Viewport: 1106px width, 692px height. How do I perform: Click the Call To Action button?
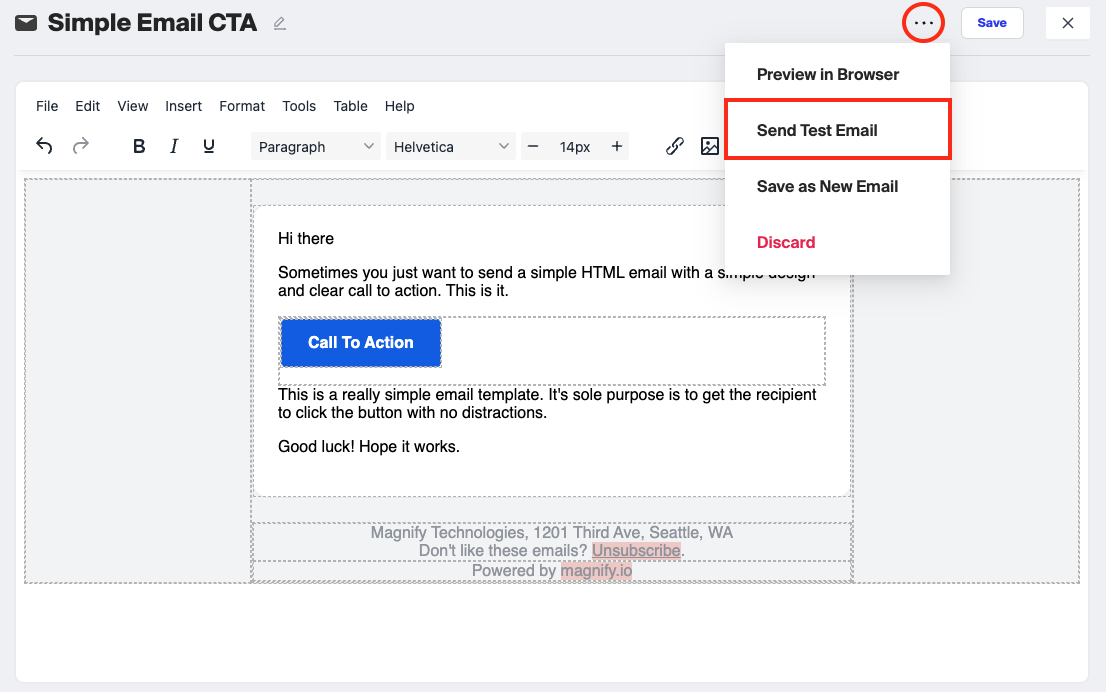(360, 343)
